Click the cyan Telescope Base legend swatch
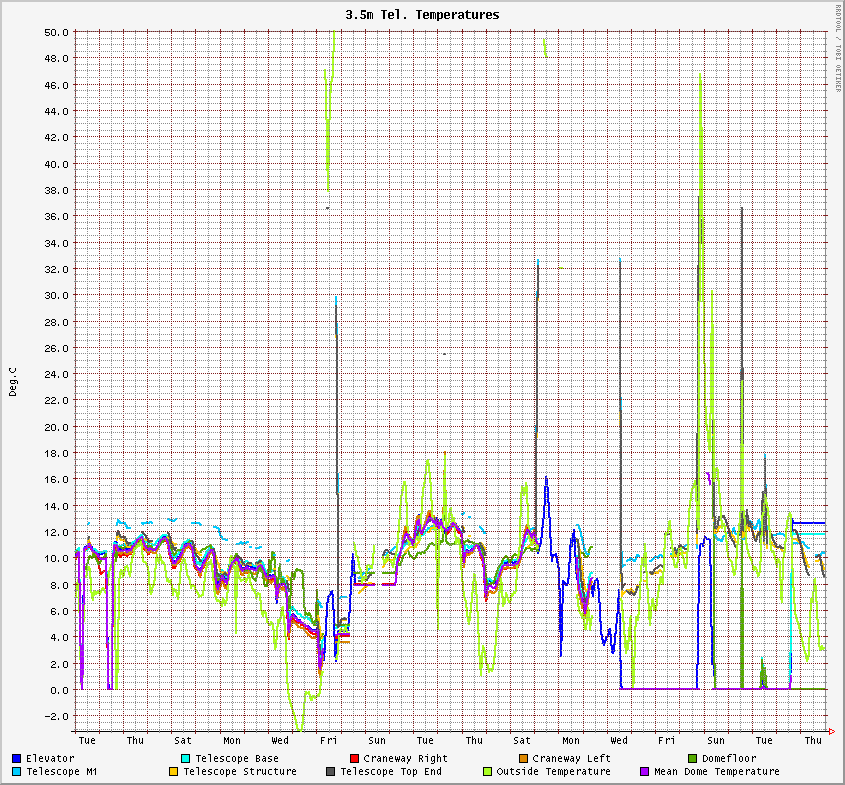 click(x=186, y=759)
